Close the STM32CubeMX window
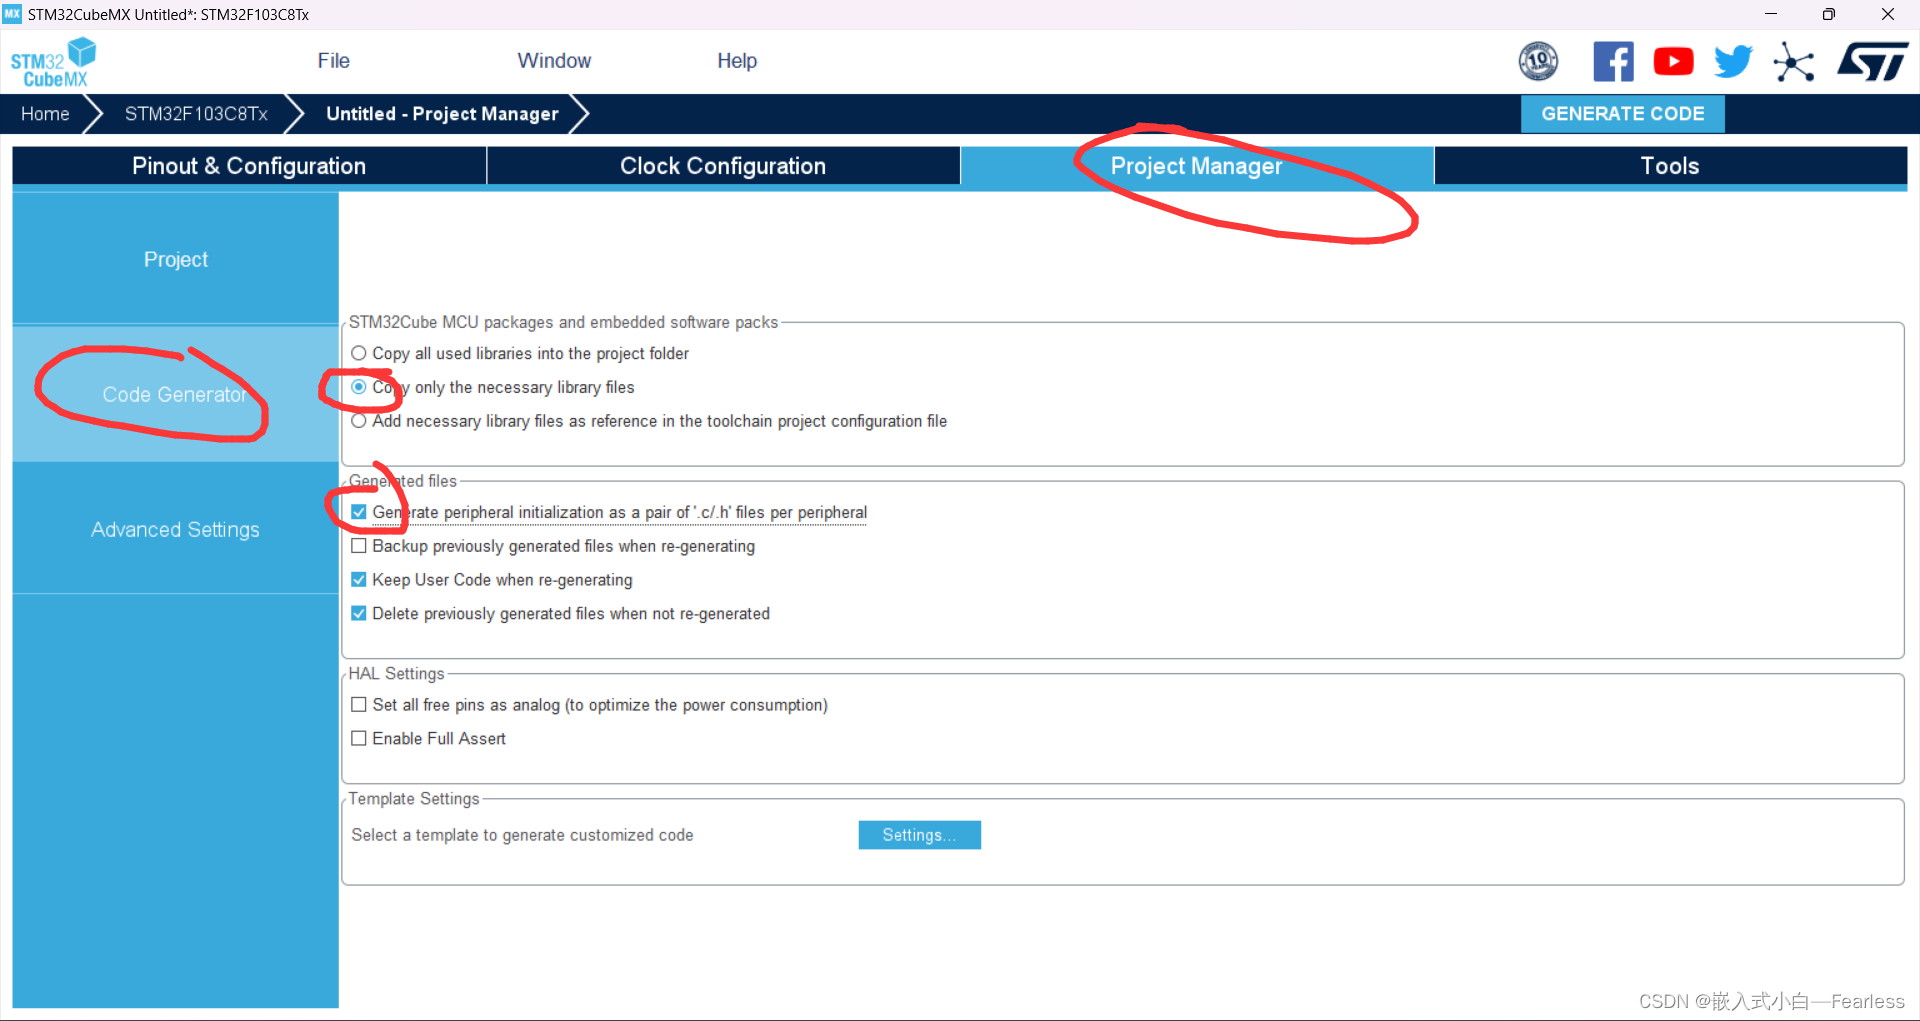 pyautogui.click(x=1888, y=14)
